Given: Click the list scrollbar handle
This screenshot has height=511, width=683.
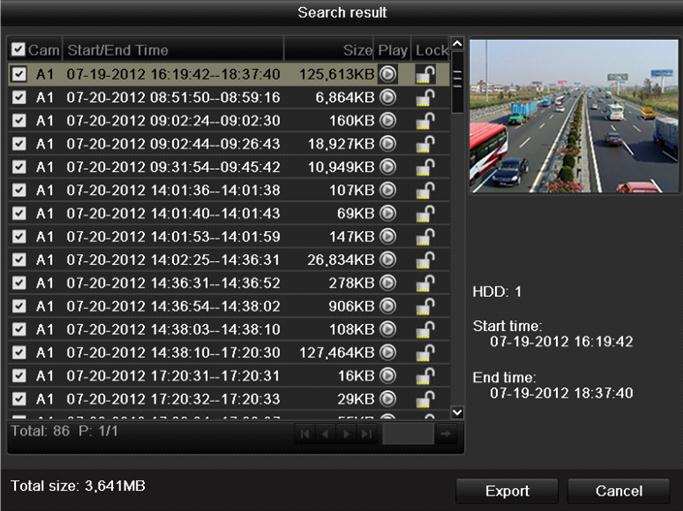Looking at the screenshot, I should click(457, 82).
